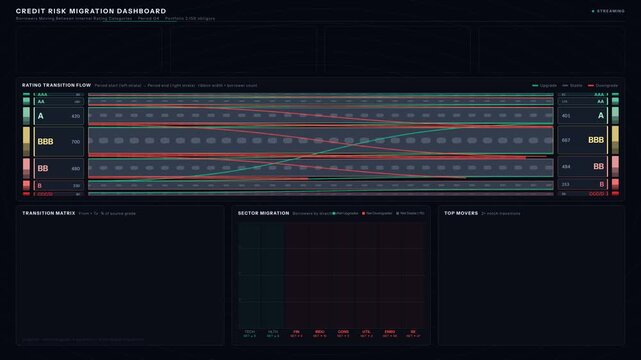Toggle Net Downgrades in Sector Migration legend
641x360 pixels.
377,213
